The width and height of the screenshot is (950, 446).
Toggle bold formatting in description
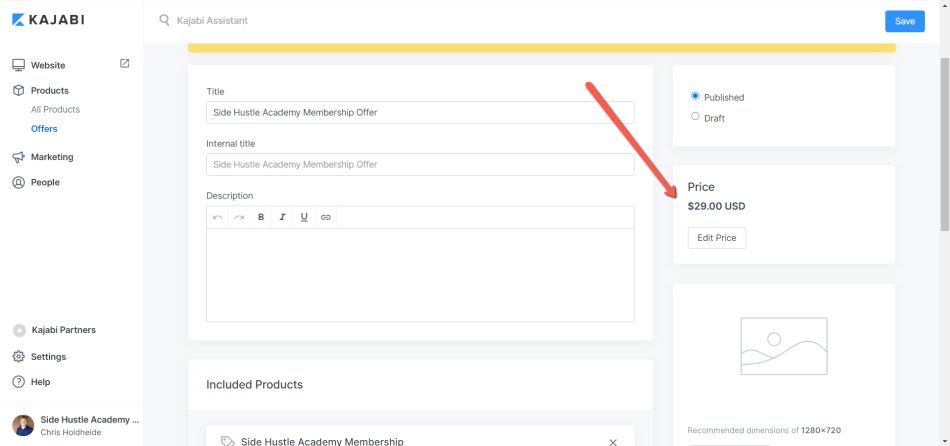point(261,217)
